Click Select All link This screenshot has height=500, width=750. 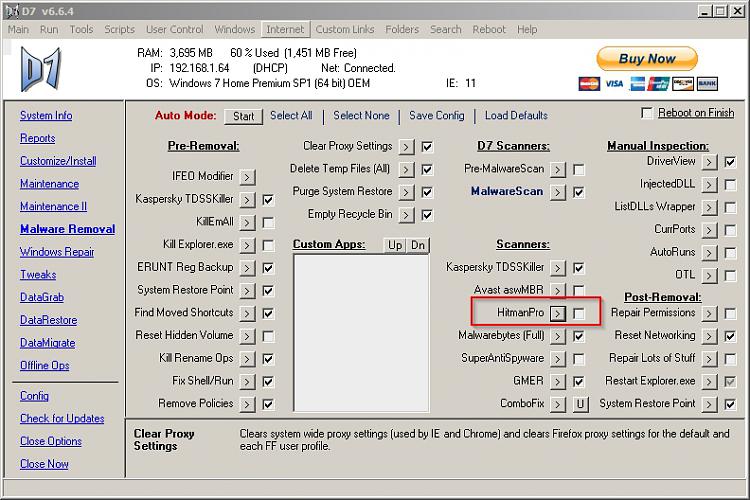coord(291,115)
